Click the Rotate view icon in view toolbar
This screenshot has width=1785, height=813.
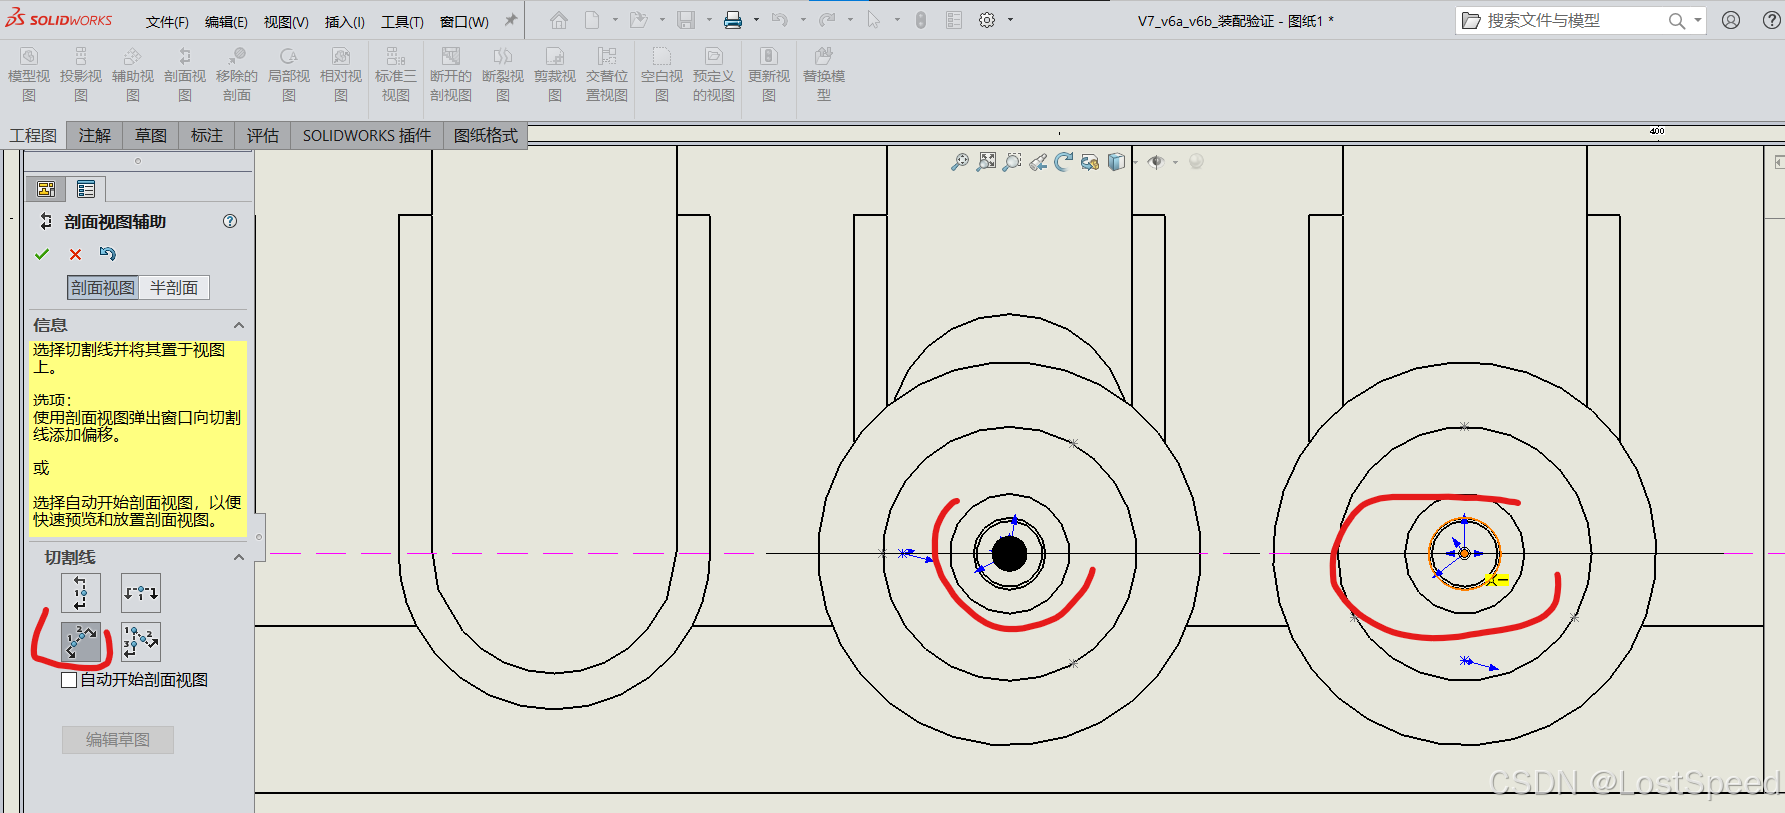(1064, 162)
